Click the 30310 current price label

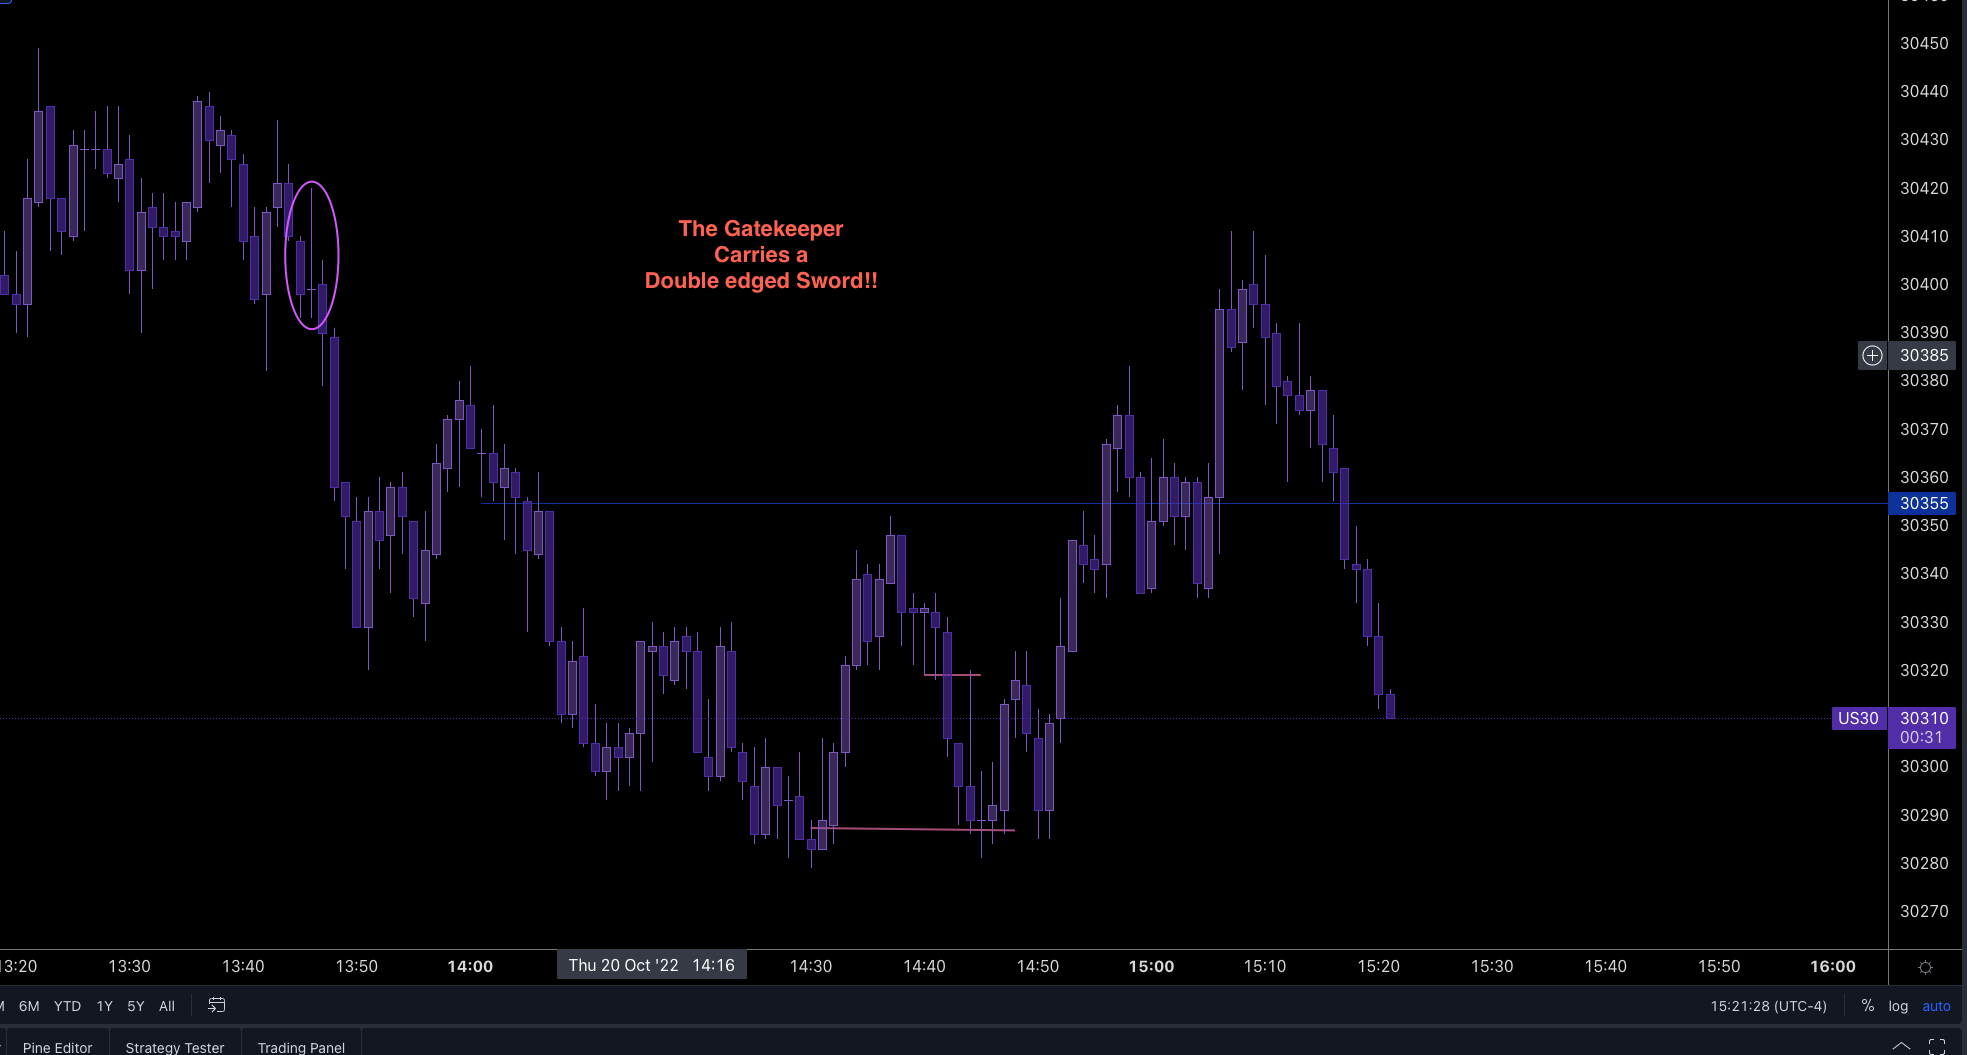coord(1924,718)
